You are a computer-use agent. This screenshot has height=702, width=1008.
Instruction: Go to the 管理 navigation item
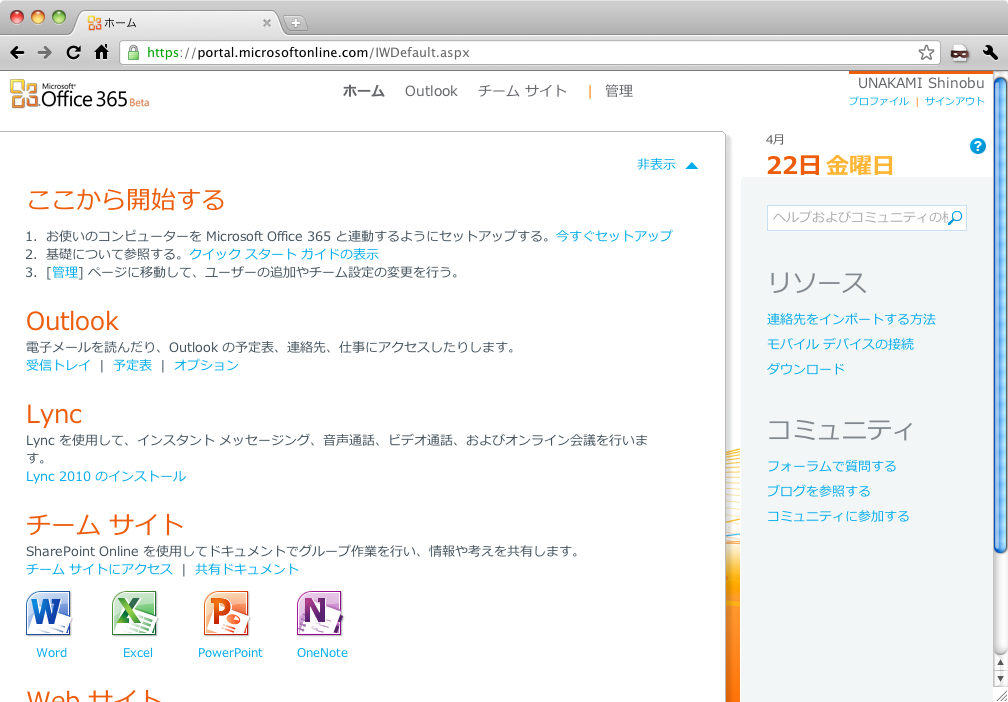pos(618,91)
